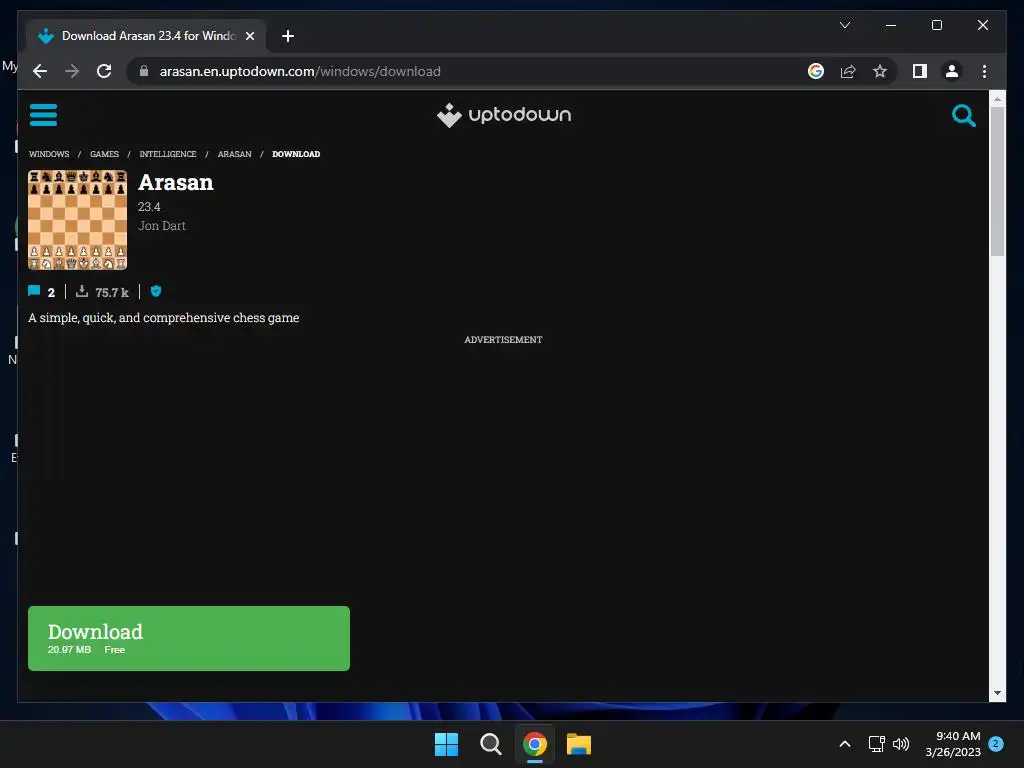Go forward in browser history
The height and width of the screenshot is (768, 1024).
72,71
